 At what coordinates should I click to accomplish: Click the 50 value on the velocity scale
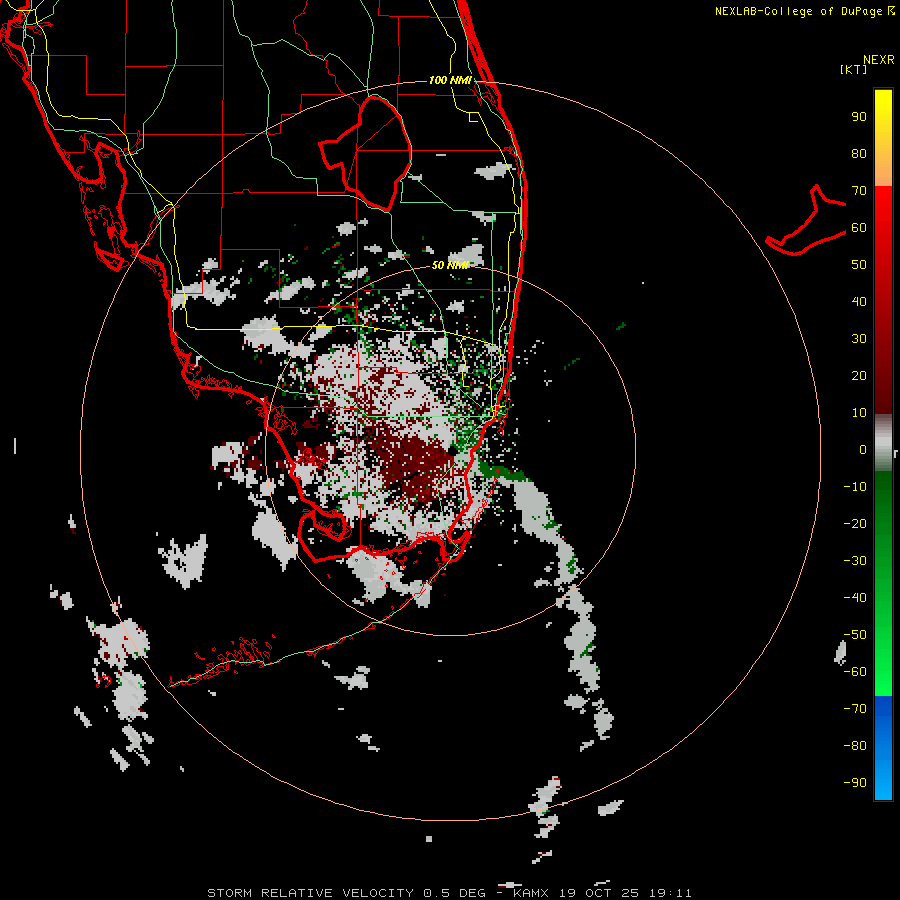click(x=859, y=265)
